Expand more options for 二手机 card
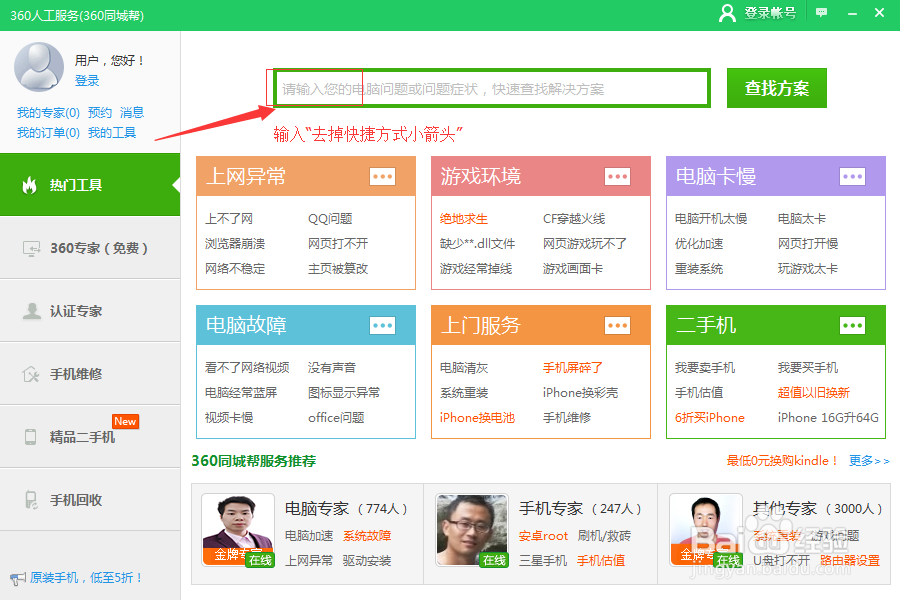Viewport: 900px width, 600px height. tap(852, 326)
